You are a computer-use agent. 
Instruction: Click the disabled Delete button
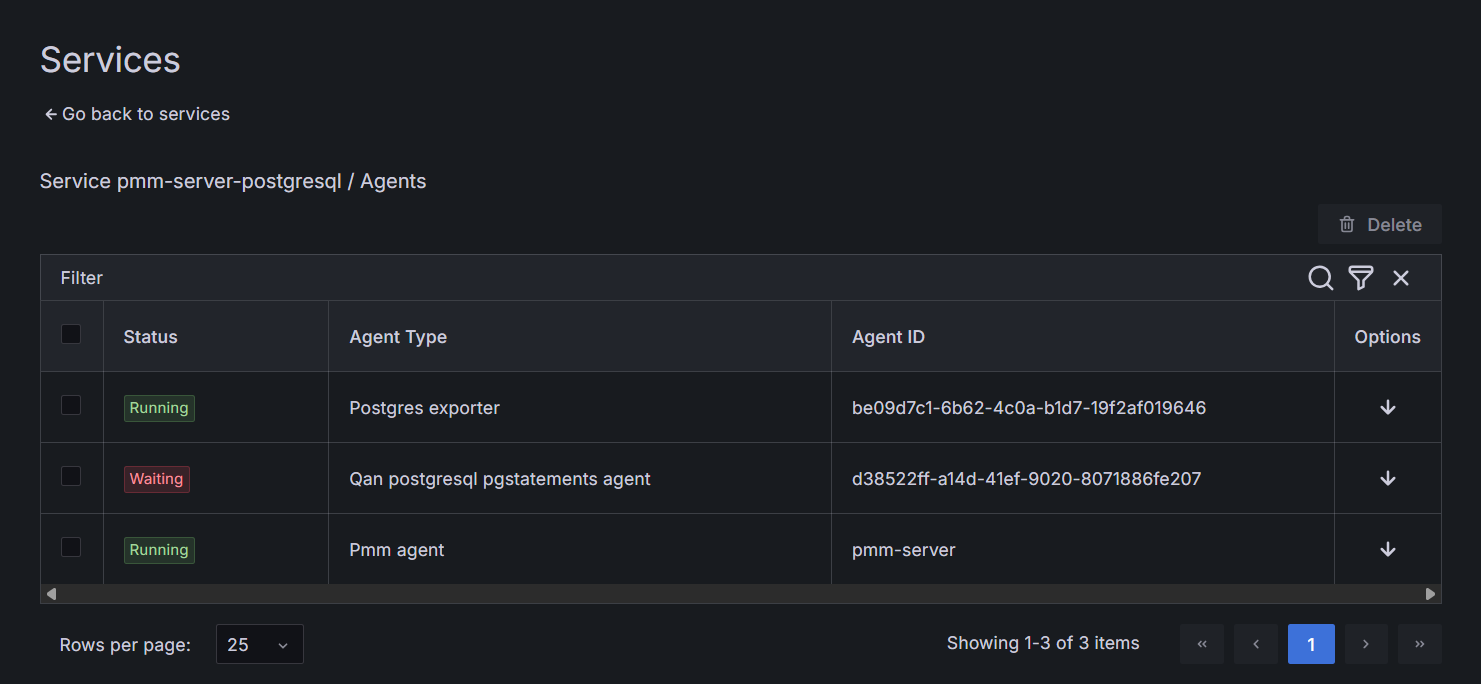pos(1380,224)
